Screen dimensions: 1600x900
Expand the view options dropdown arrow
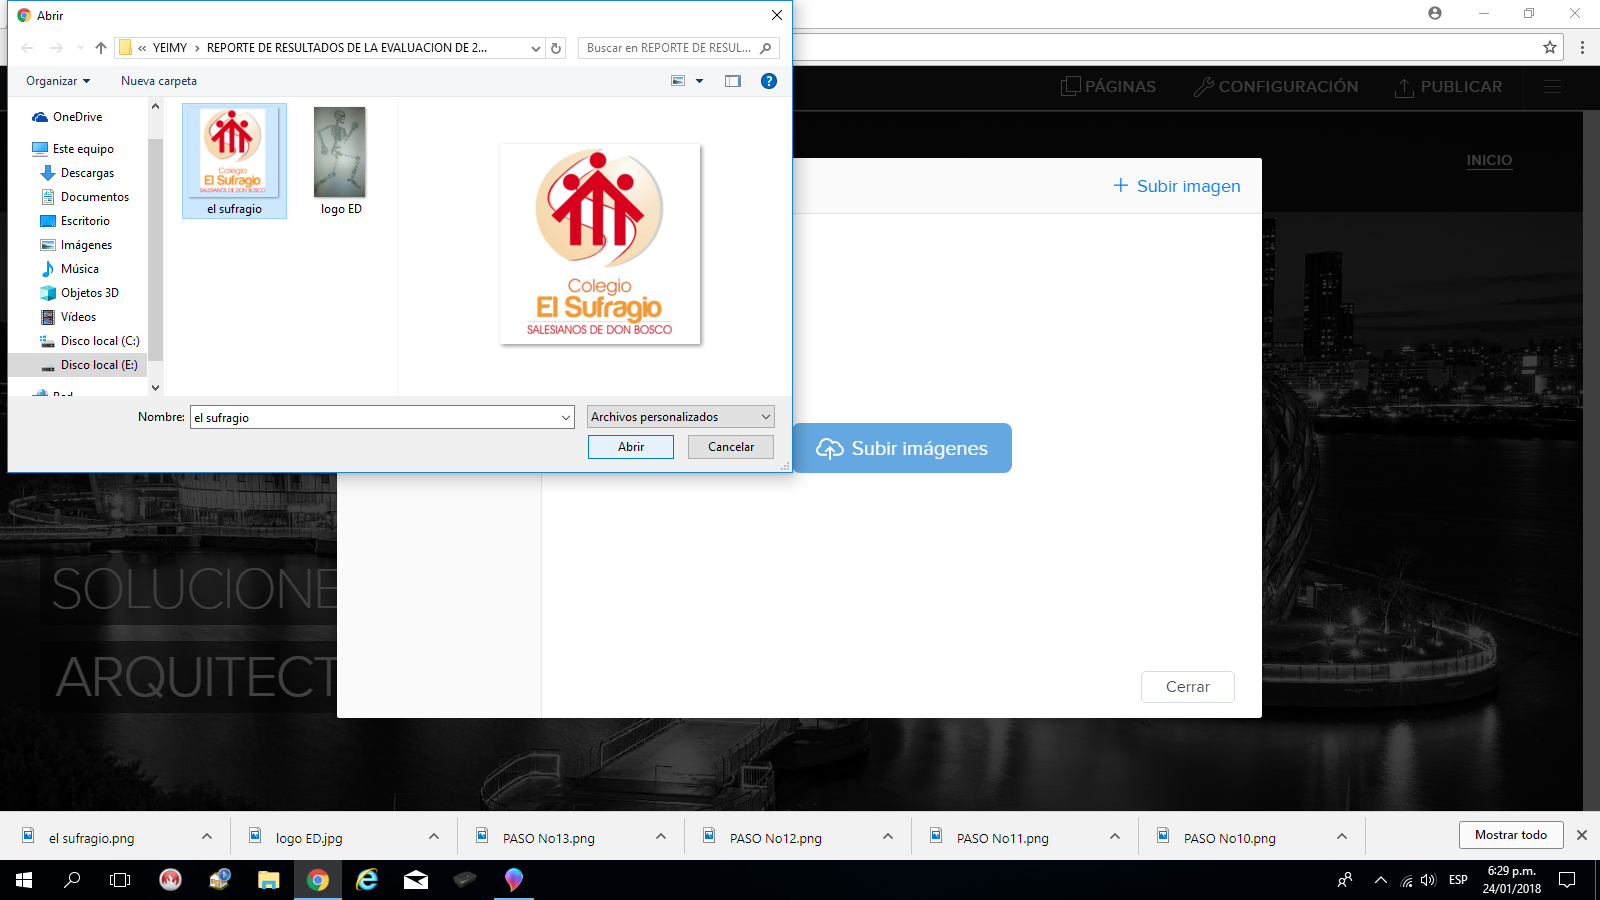(x=699, y=81)
